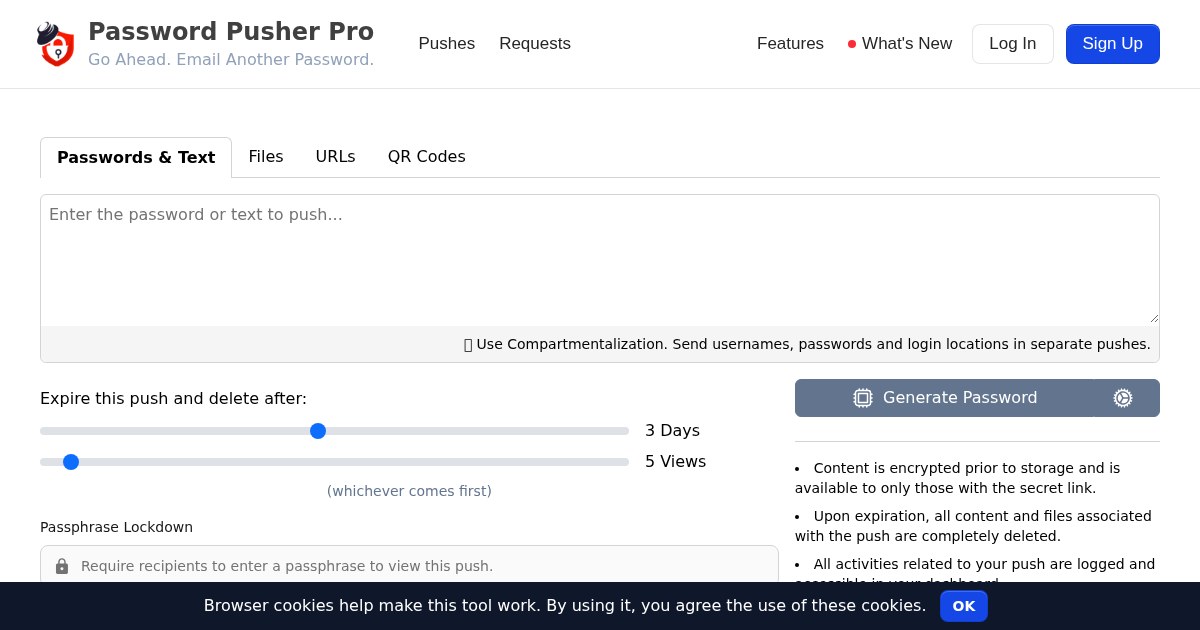
Task: Click the '5 Views' value label
Action: pos(676,462)
